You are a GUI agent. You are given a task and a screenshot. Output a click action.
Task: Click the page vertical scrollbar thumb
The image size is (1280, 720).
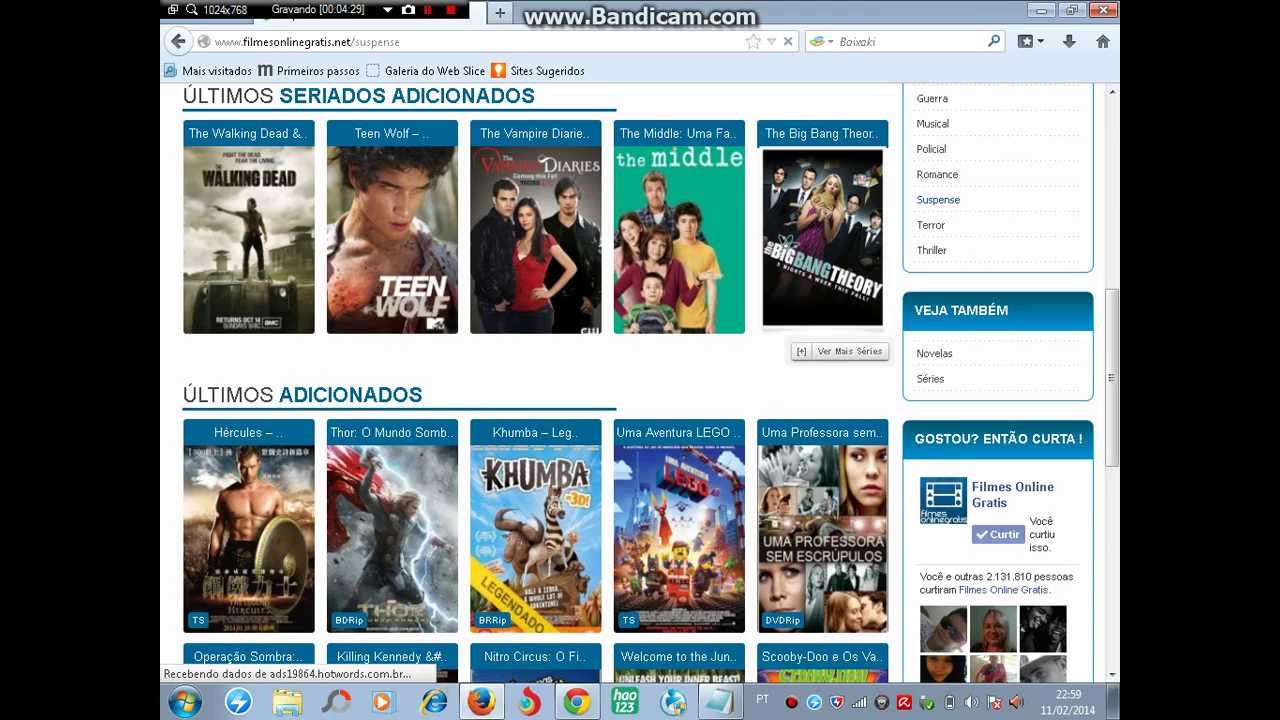1111,378
